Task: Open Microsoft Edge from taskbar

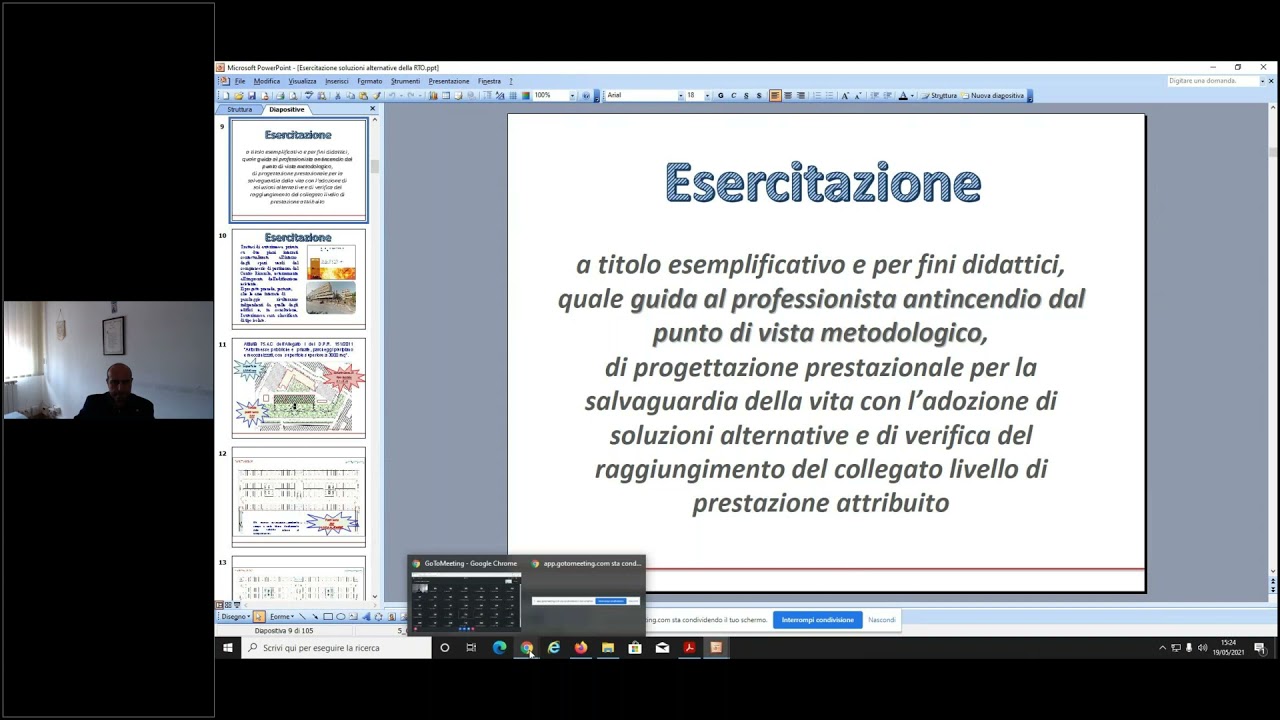Action: [499, 648]
